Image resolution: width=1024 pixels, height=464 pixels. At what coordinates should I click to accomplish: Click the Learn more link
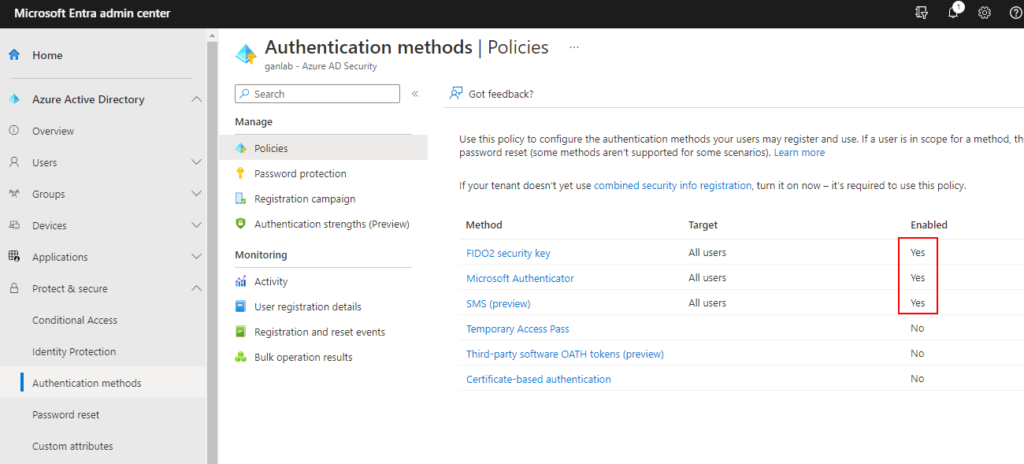tap(799, 153)
